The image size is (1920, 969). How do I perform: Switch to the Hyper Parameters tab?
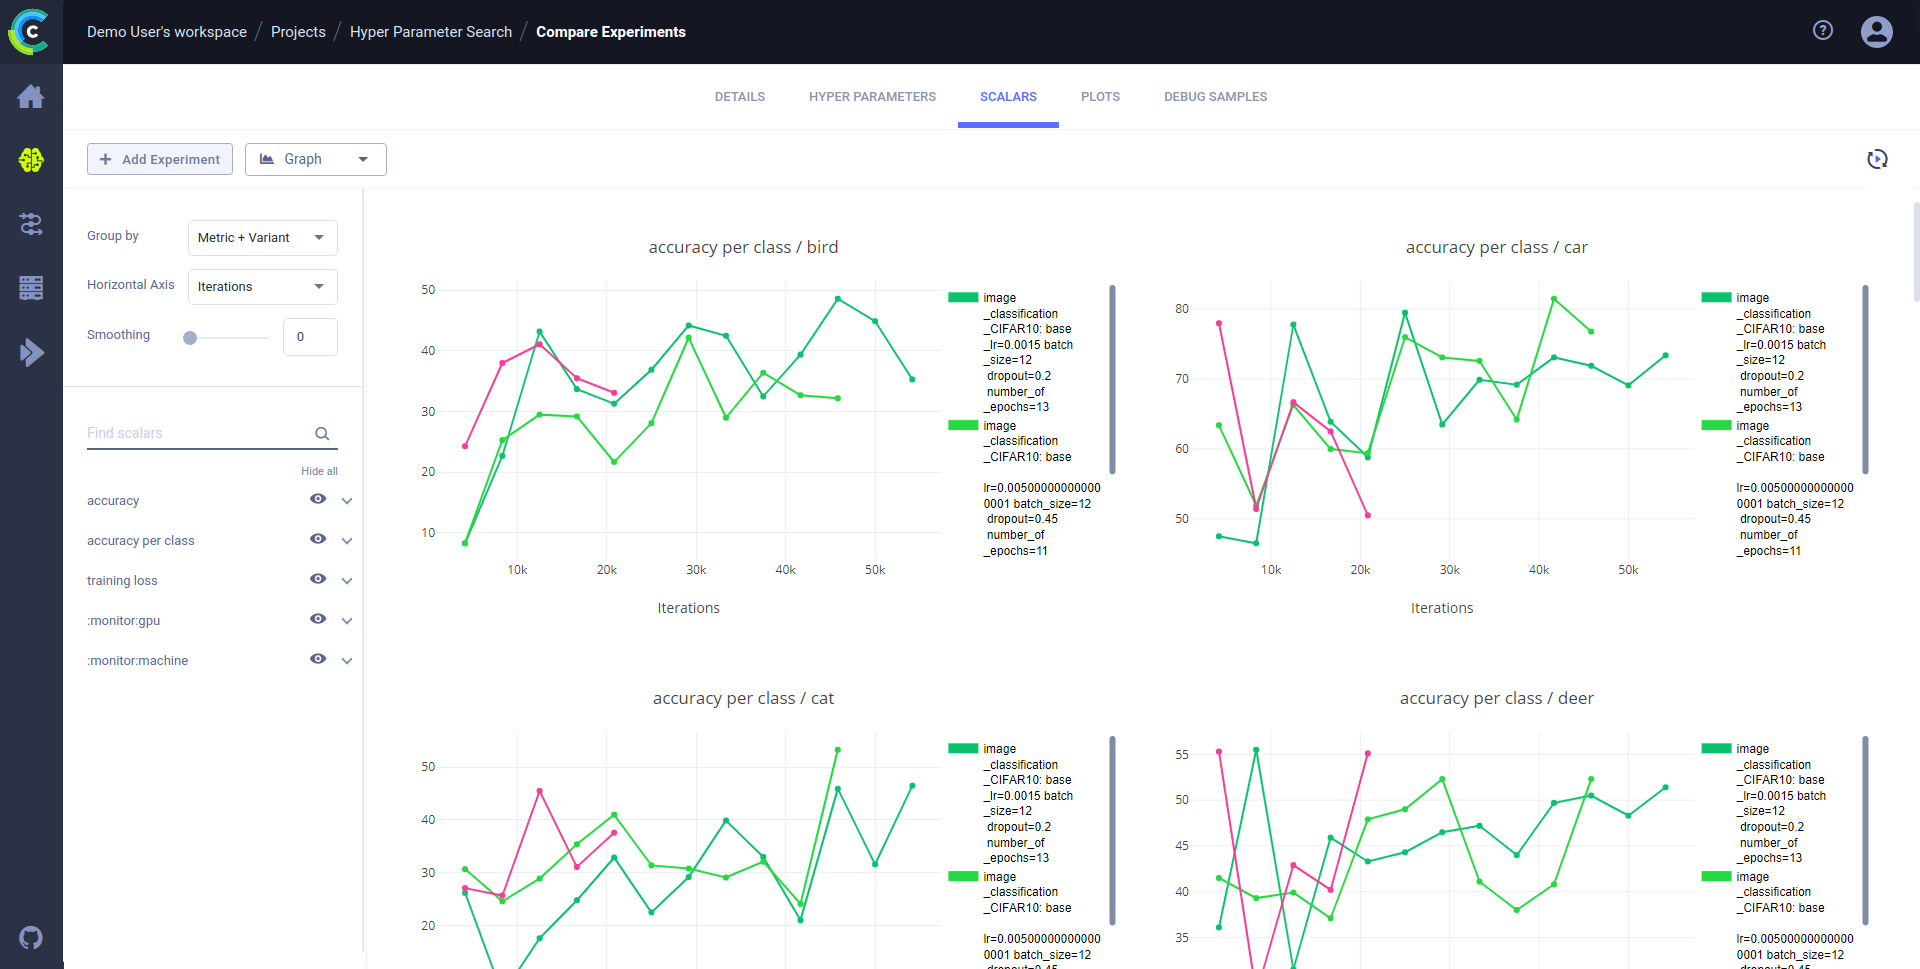click(x=873, y=97)
